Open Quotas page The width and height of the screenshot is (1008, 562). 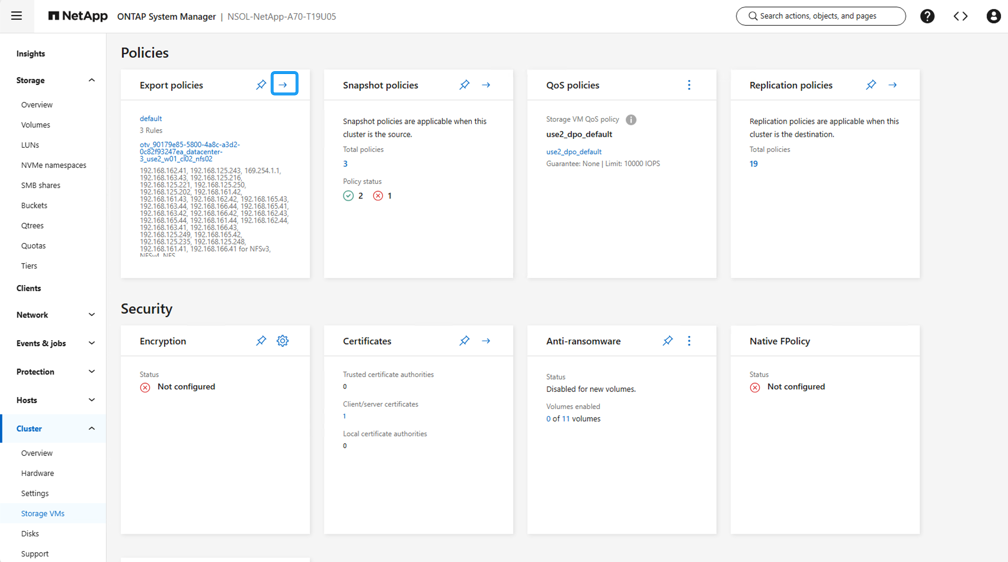33,246
